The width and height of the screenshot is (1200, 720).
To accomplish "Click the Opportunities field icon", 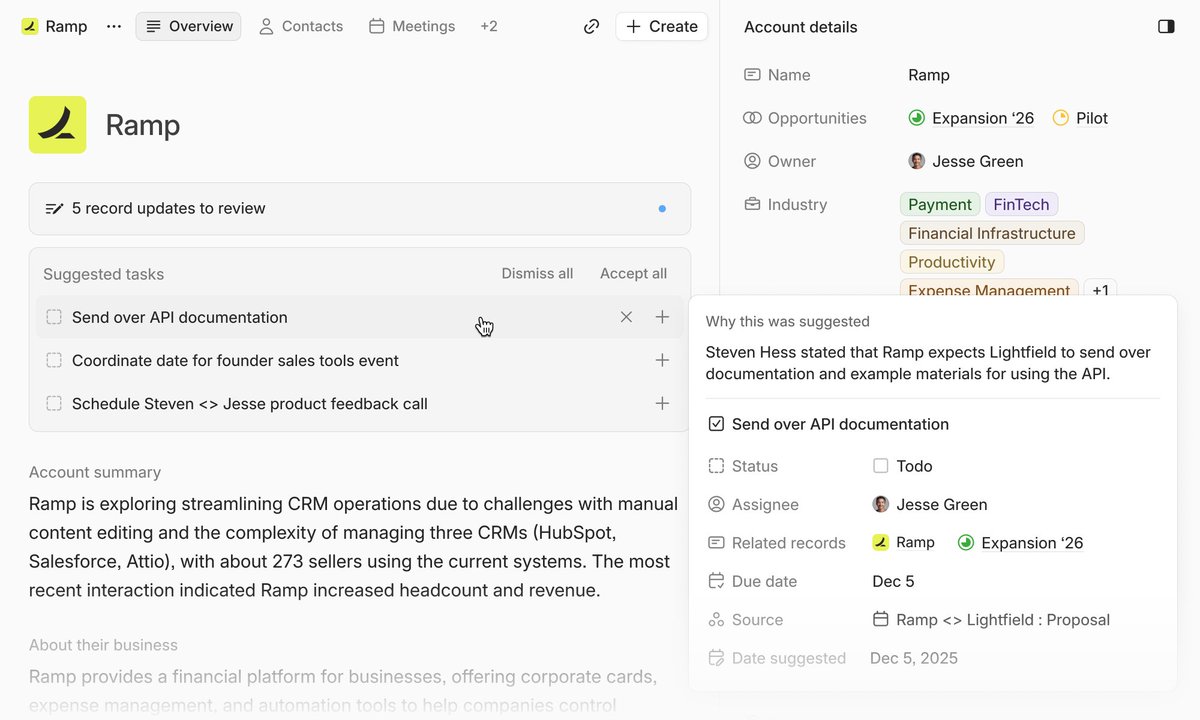I will click(x=752, y=118).
